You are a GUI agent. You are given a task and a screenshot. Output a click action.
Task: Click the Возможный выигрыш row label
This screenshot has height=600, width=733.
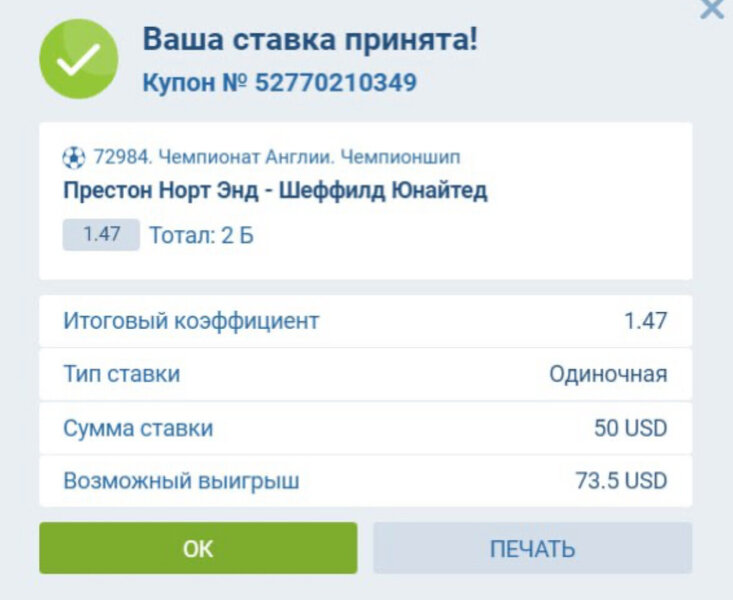(181, 481)
